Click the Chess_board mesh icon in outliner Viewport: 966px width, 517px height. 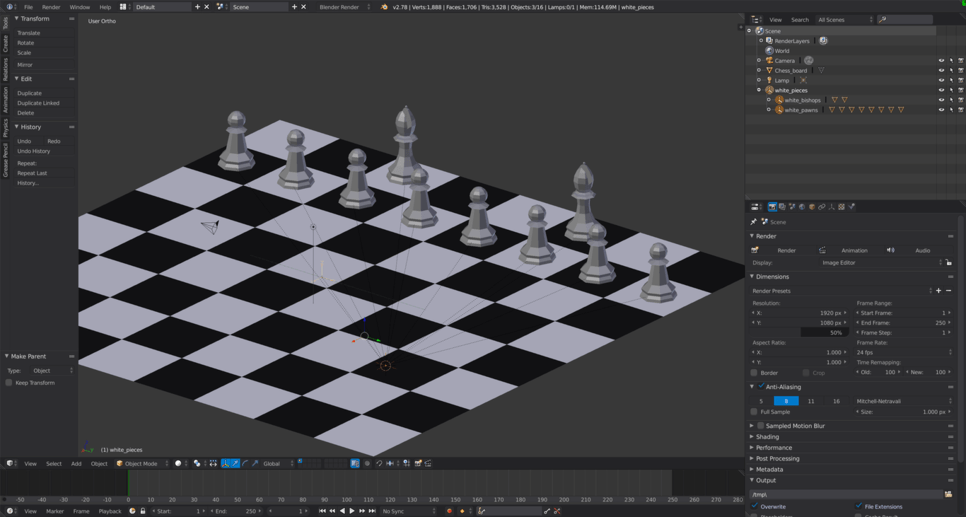click(x=821, y=71)
